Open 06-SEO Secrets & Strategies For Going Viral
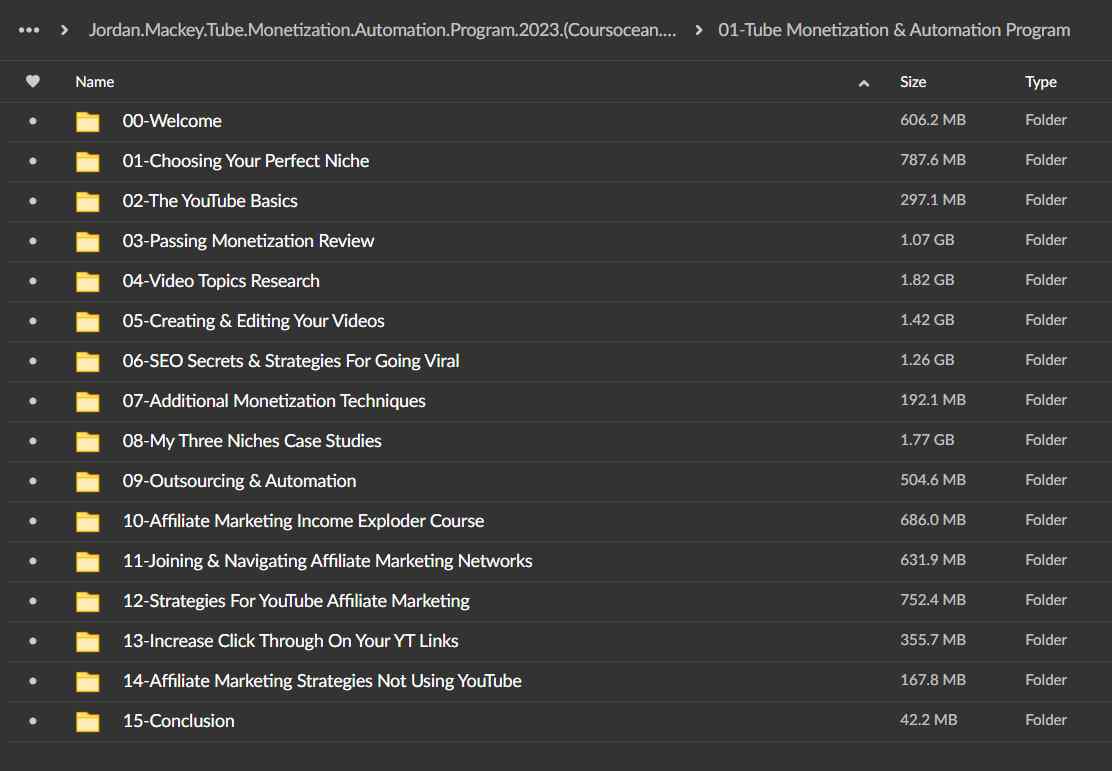 point(291,361)
